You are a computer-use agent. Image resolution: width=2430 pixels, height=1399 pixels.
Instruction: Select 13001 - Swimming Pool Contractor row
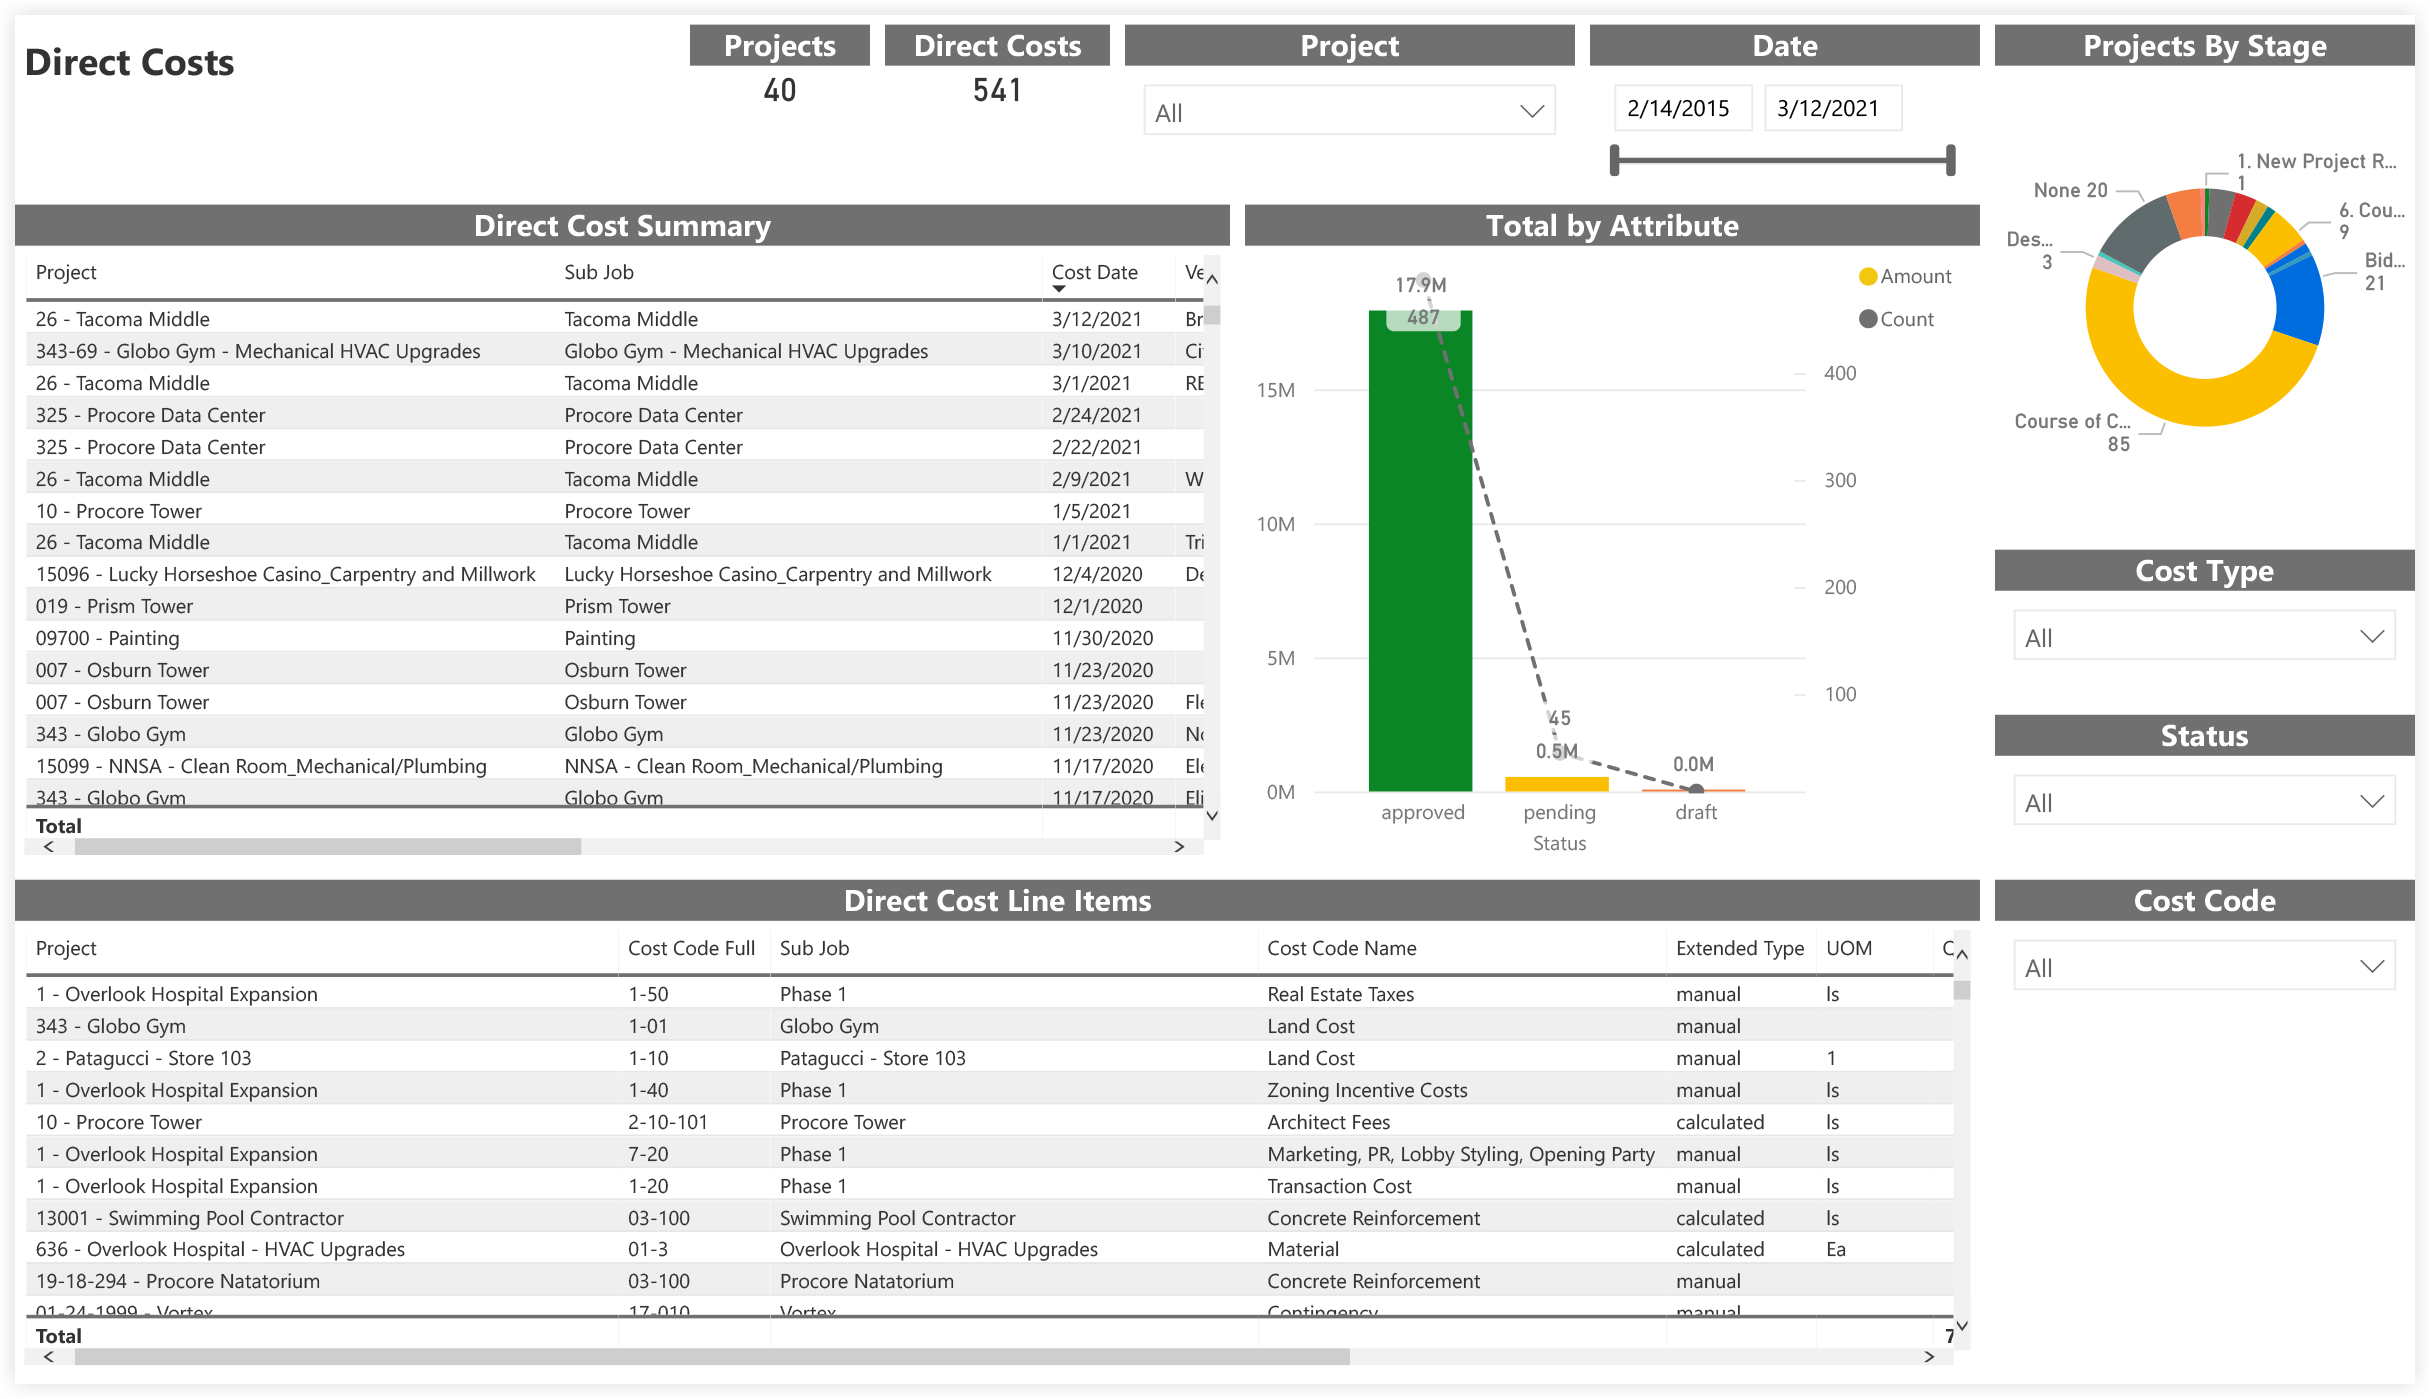[990, 1218]
